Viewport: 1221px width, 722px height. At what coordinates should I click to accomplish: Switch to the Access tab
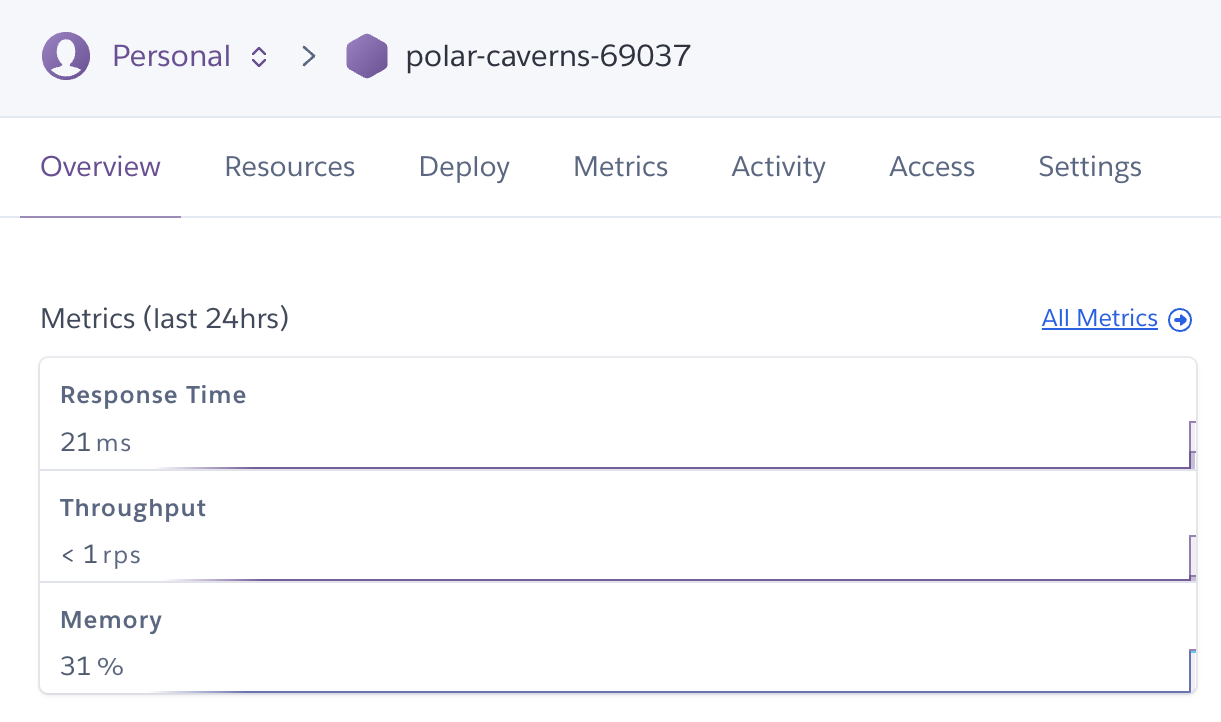[x=931, y=167]
